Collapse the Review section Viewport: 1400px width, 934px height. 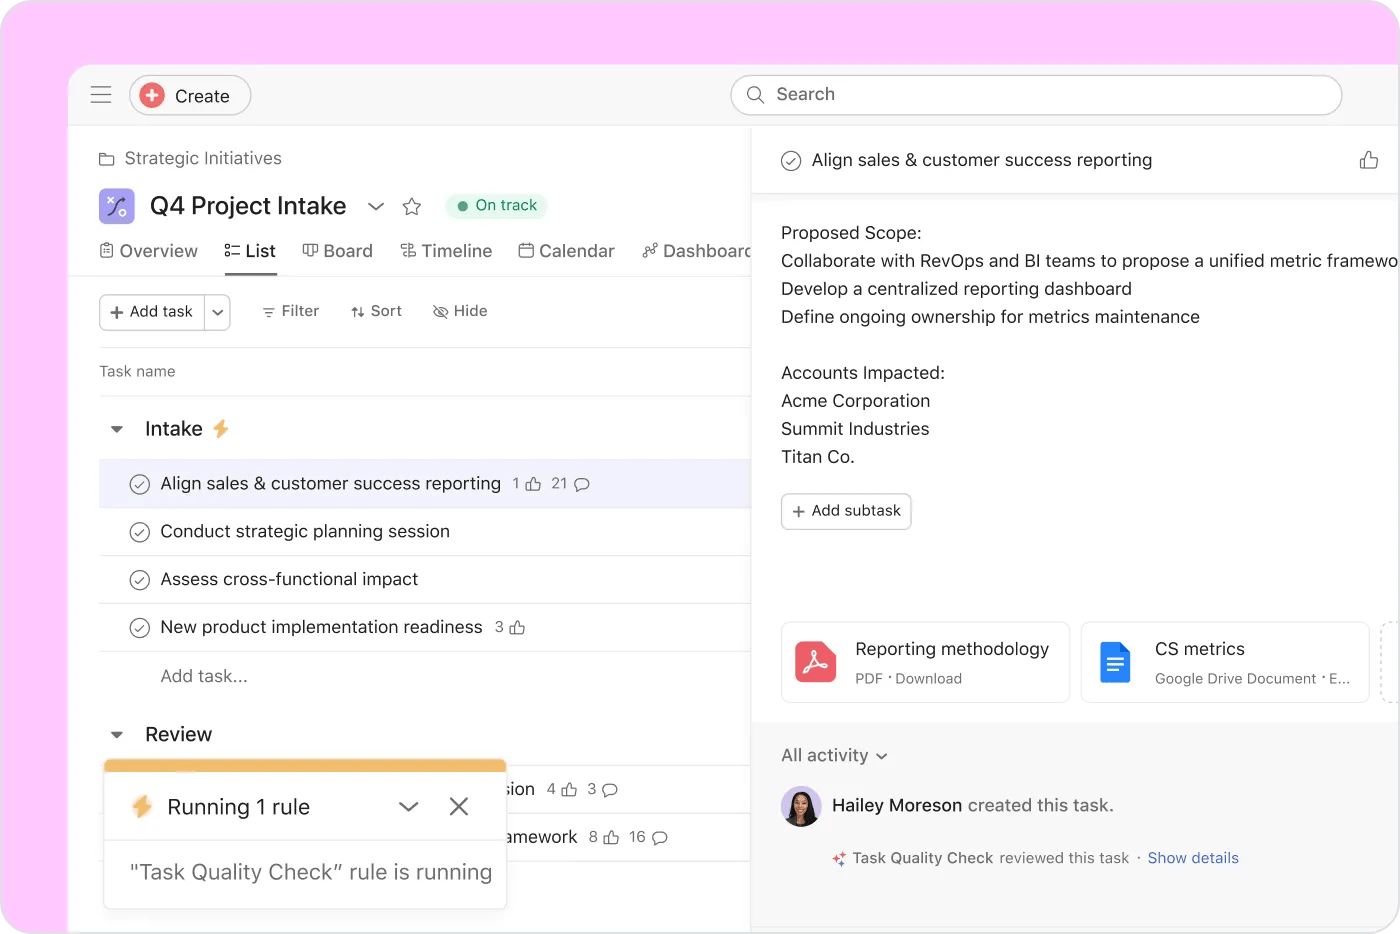point(117,735)
